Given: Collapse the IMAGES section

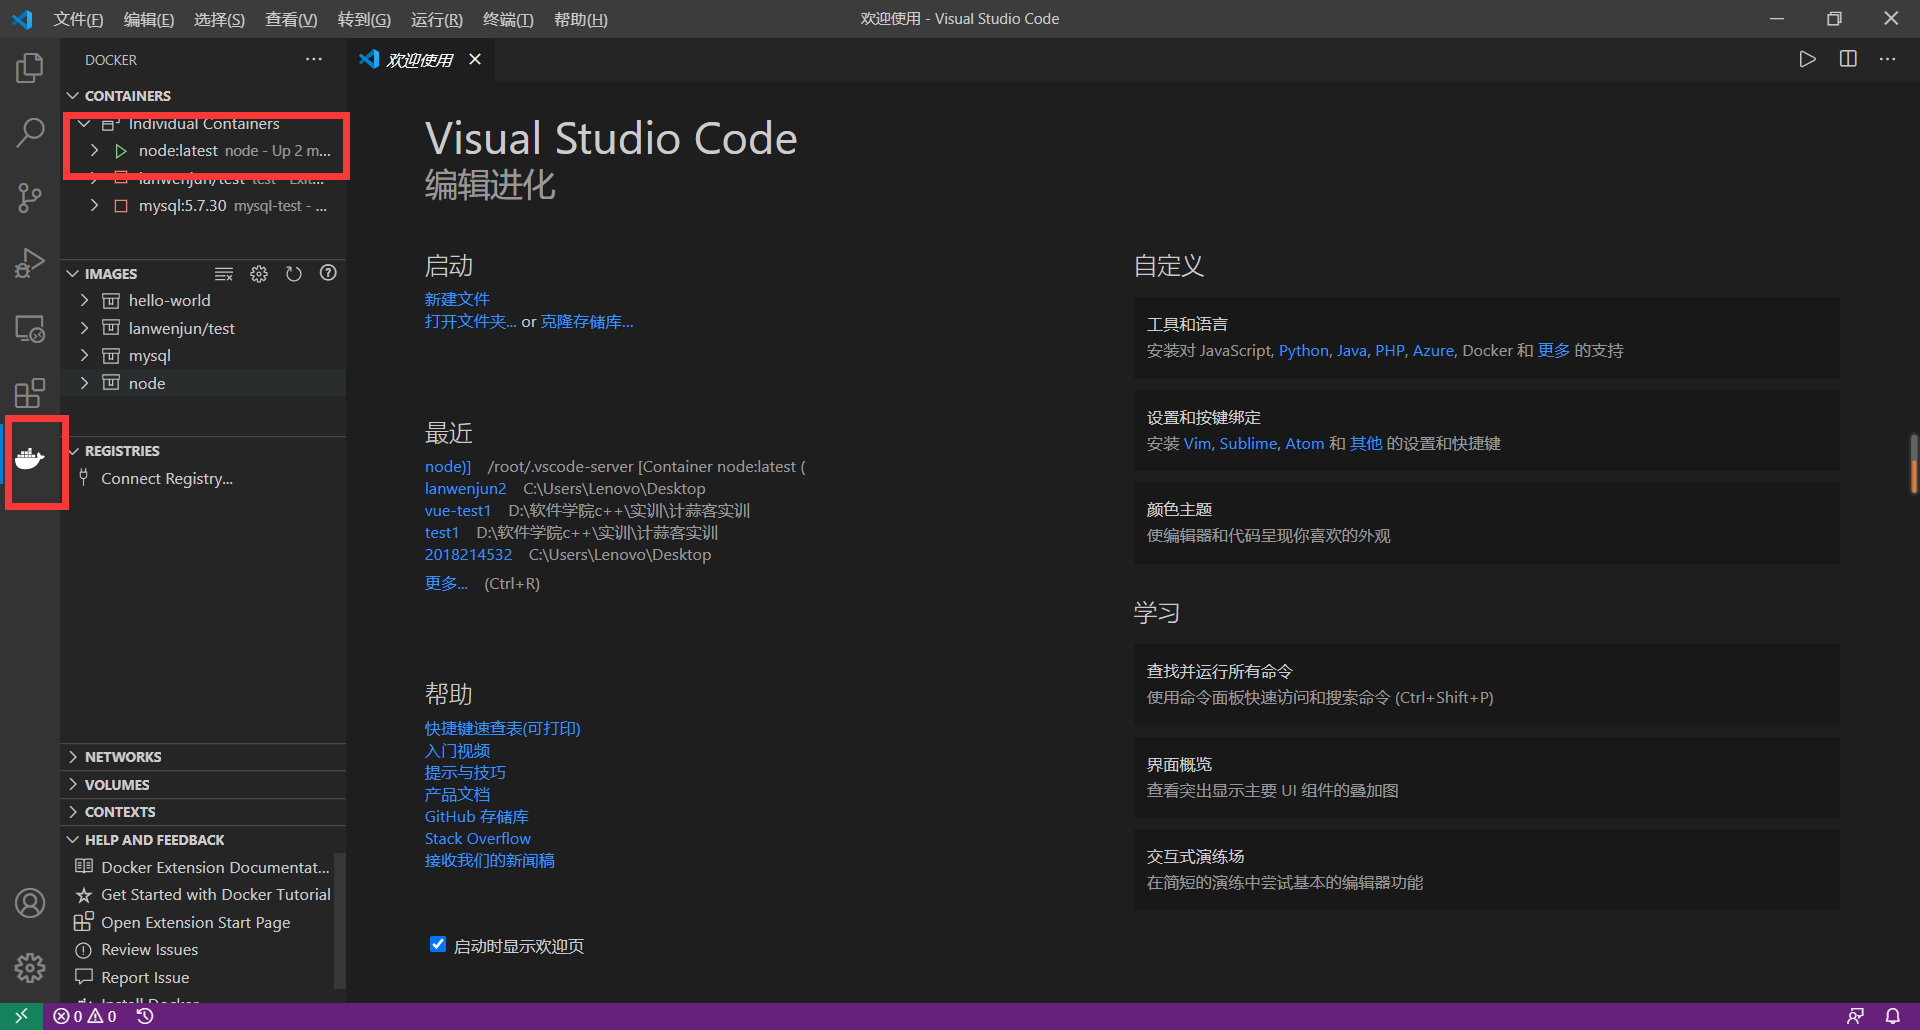Looking at the screenshot, I should (73, 273).
